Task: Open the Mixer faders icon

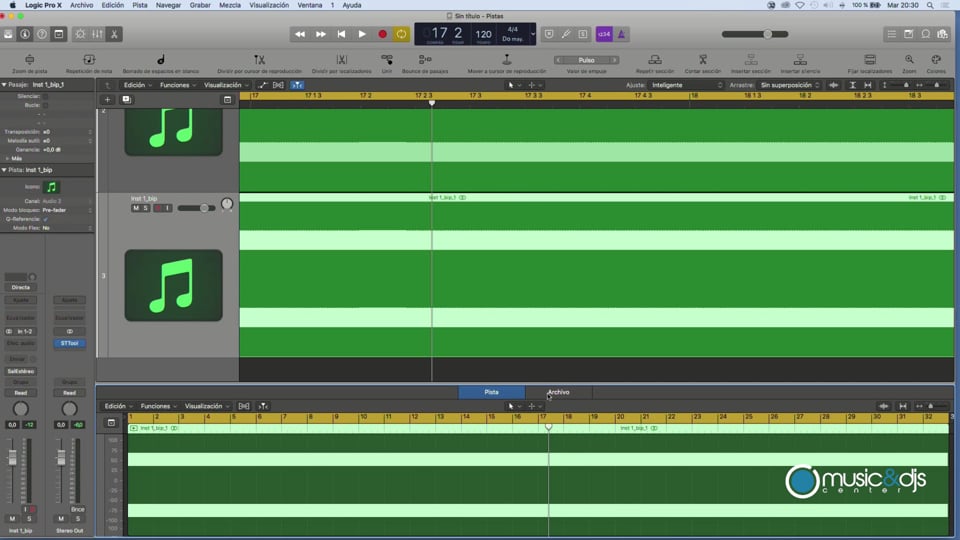Action: [x=97, y=34]
